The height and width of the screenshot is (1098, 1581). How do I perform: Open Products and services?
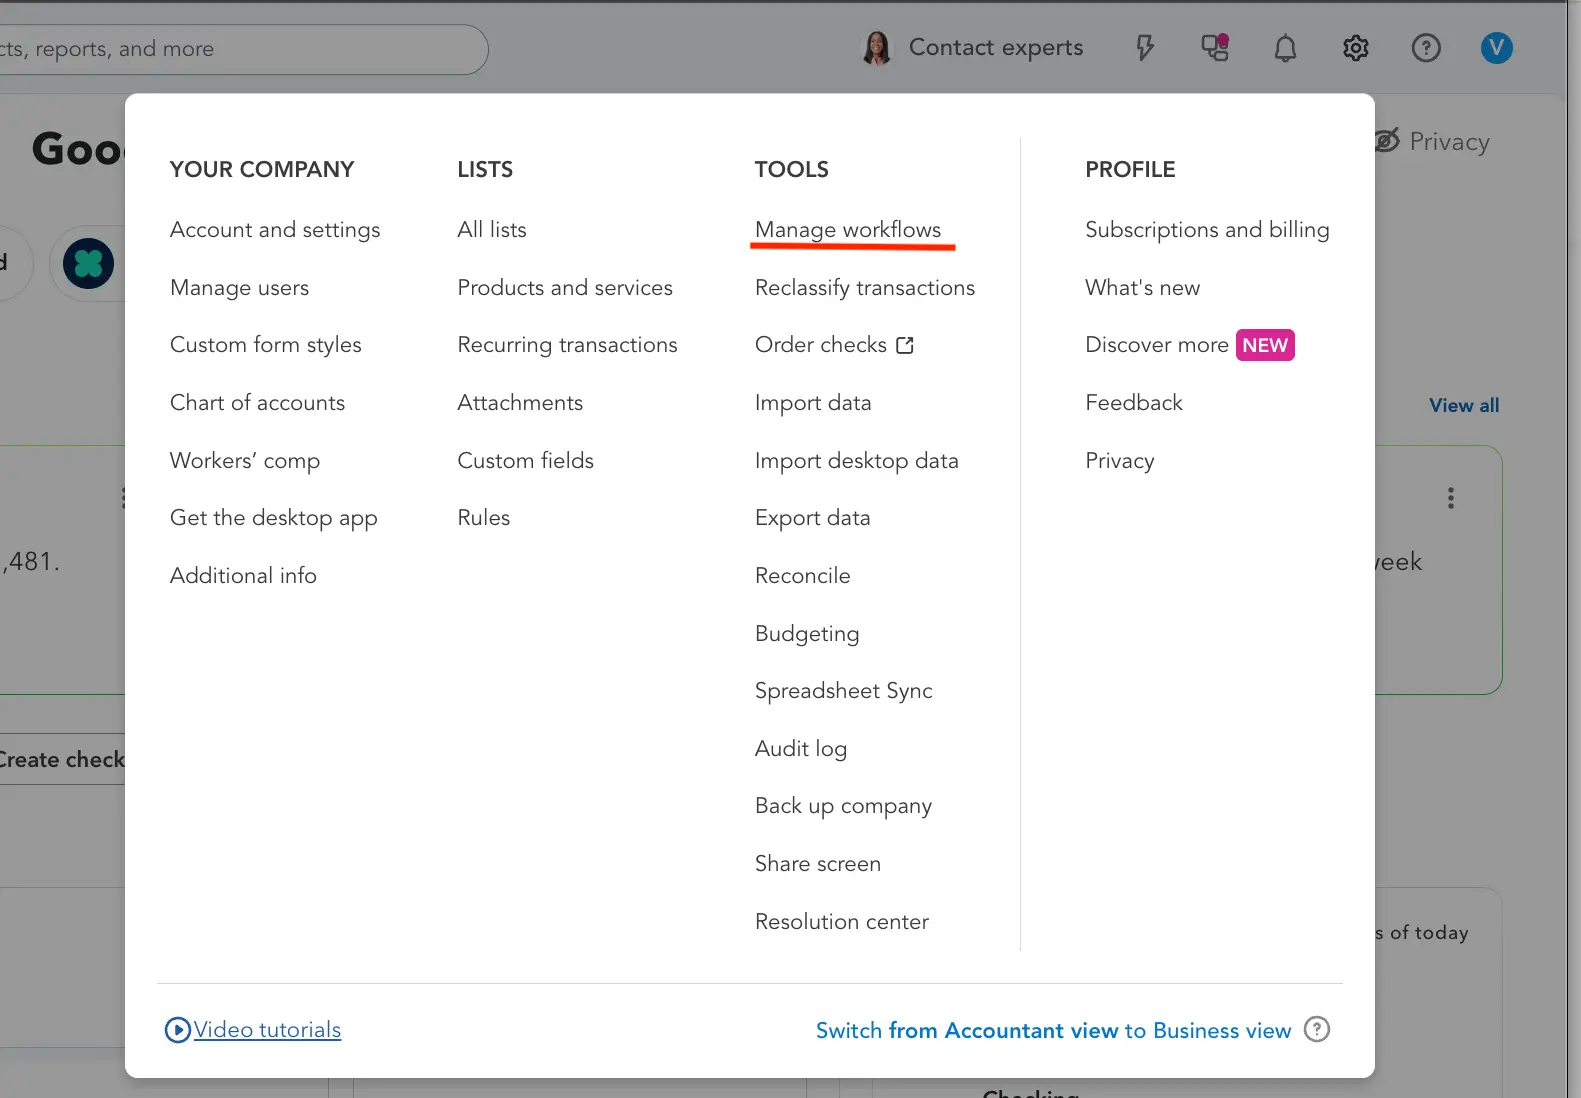(x=565, y=288)
